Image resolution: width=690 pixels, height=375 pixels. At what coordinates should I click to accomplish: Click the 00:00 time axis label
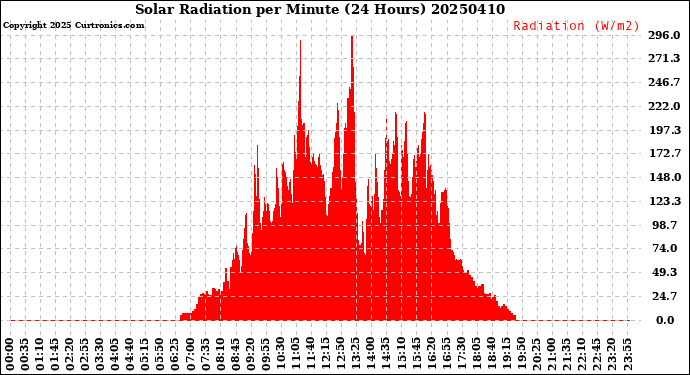(x=10, y=355)
